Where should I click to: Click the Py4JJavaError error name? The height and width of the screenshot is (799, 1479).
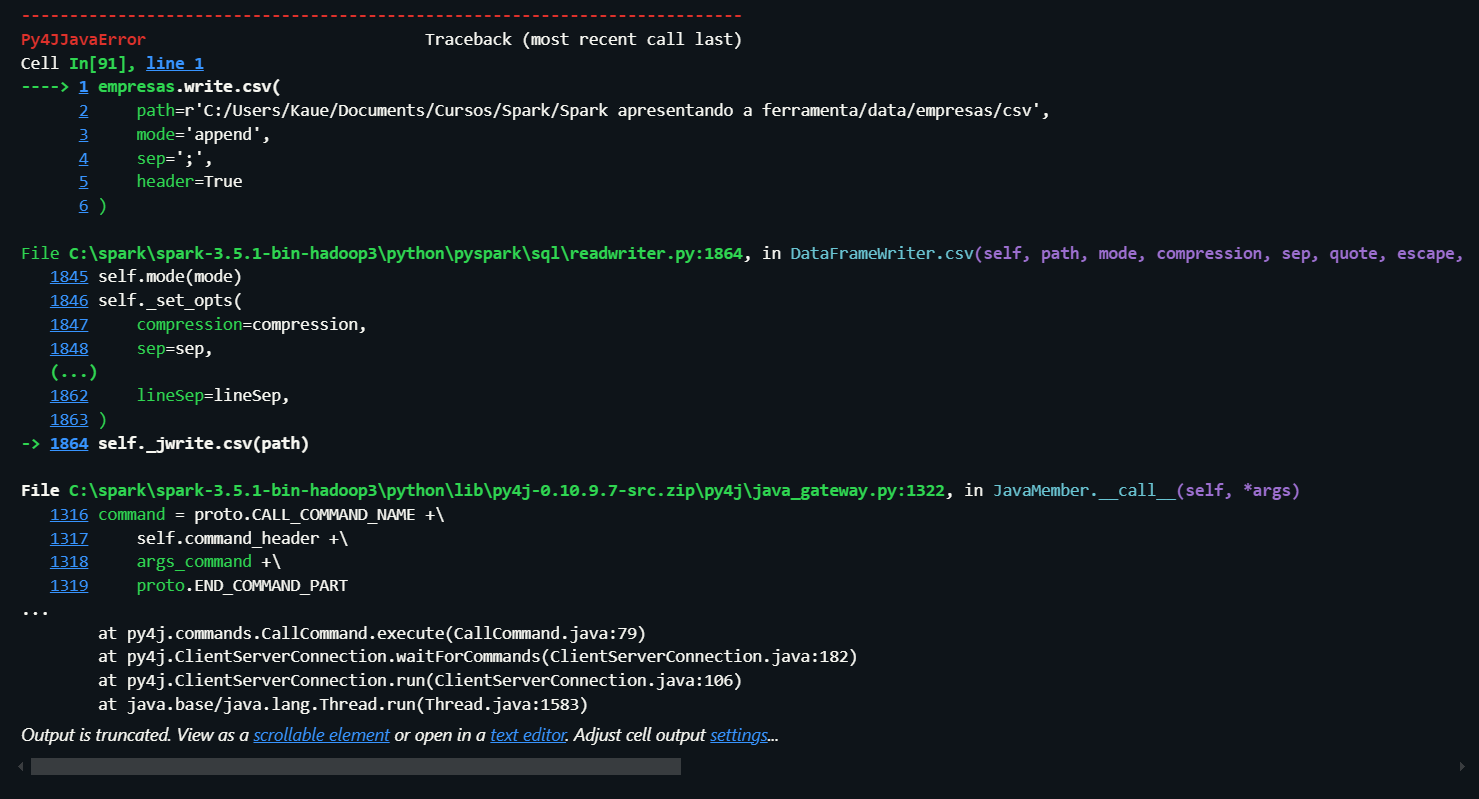[x=83, y=39]
